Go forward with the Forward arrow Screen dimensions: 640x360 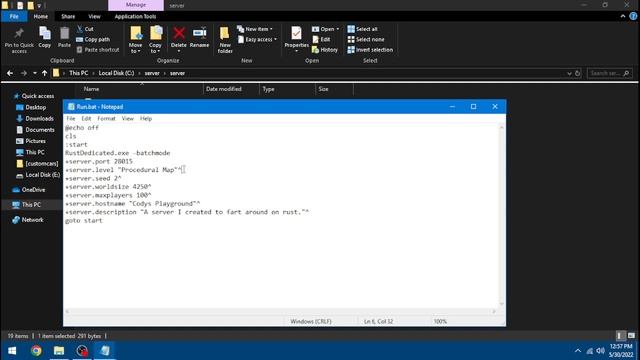pyautogui.click(x=24, y=73)
